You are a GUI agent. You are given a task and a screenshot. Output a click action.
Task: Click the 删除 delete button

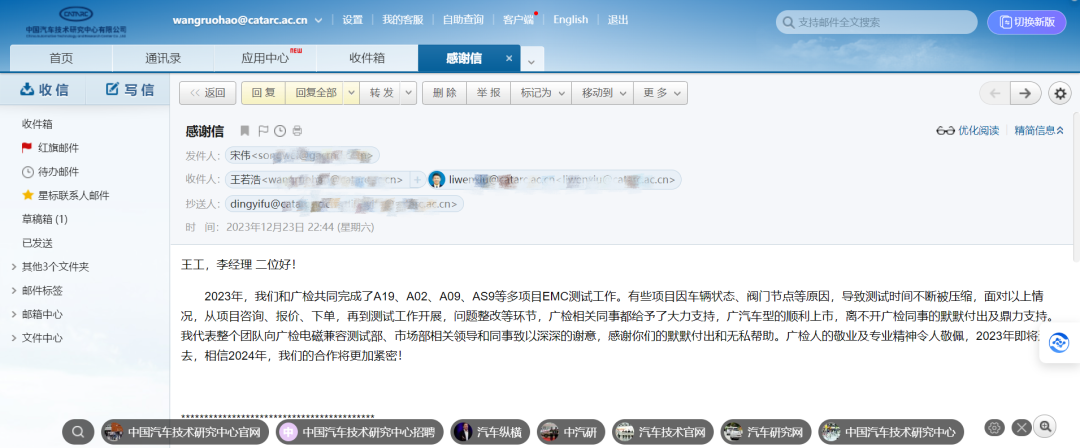pos(444,93)
